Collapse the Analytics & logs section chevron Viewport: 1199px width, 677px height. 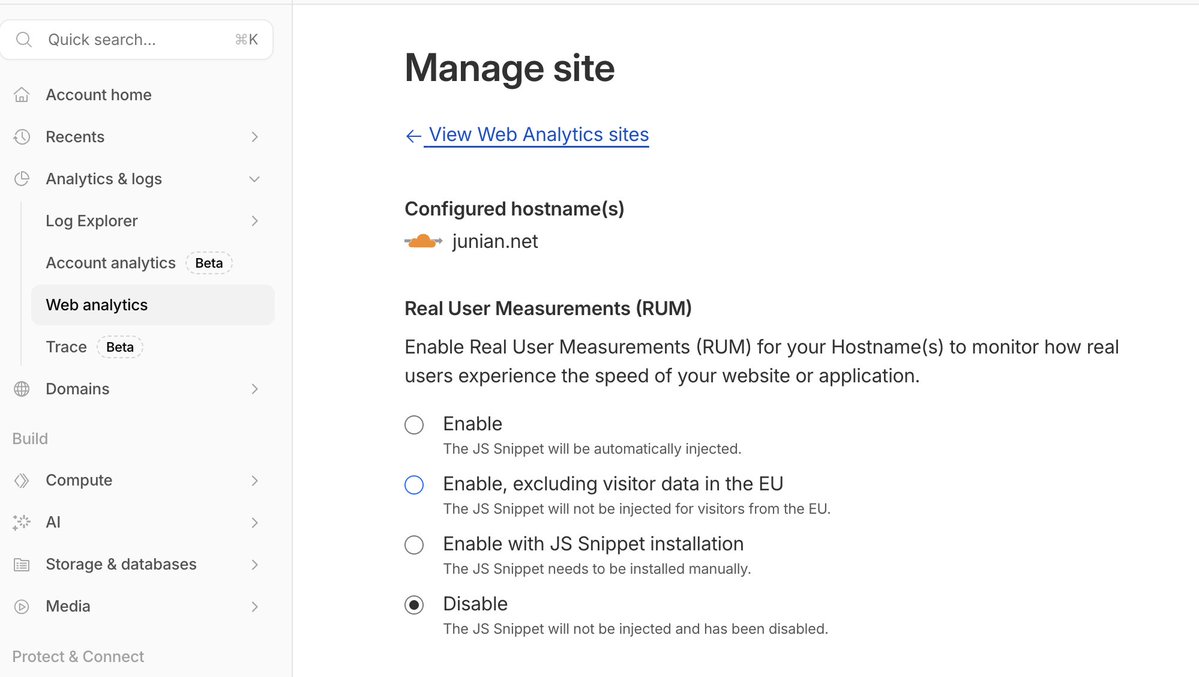pyautogui.click(x=254, y=179)
